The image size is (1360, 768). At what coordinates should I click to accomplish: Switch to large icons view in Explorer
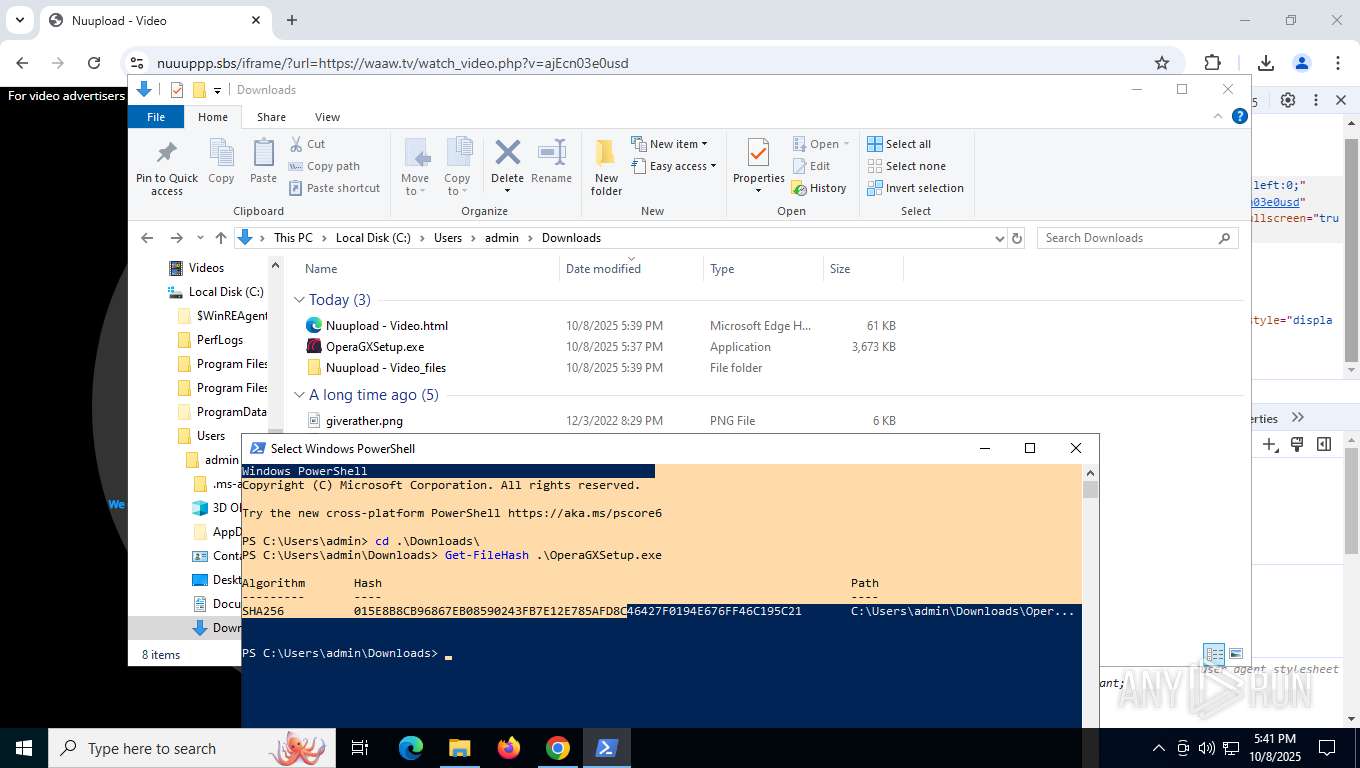click(1236, 654)
